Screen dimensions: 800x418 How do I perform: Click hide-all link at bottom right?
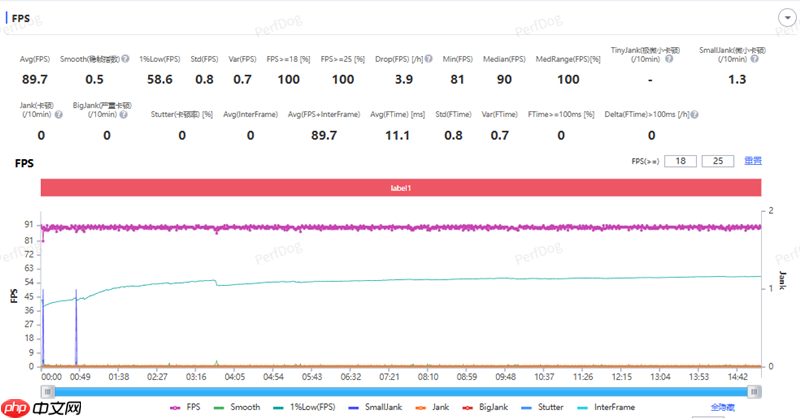[722, 408]
